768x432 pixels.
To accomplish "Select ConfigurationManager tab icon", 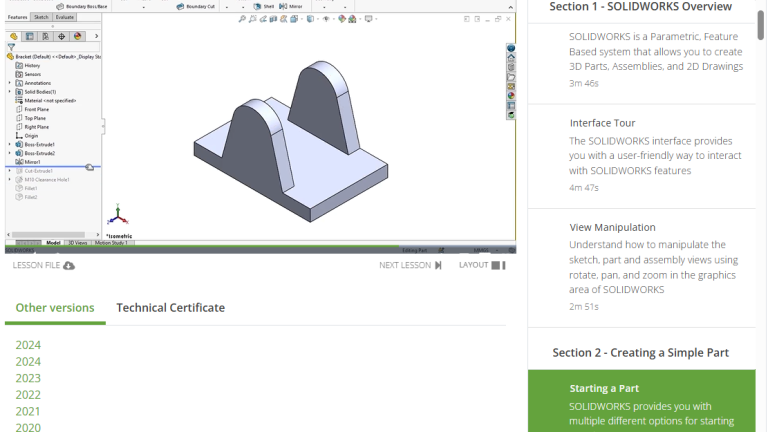I will point(45,36).
